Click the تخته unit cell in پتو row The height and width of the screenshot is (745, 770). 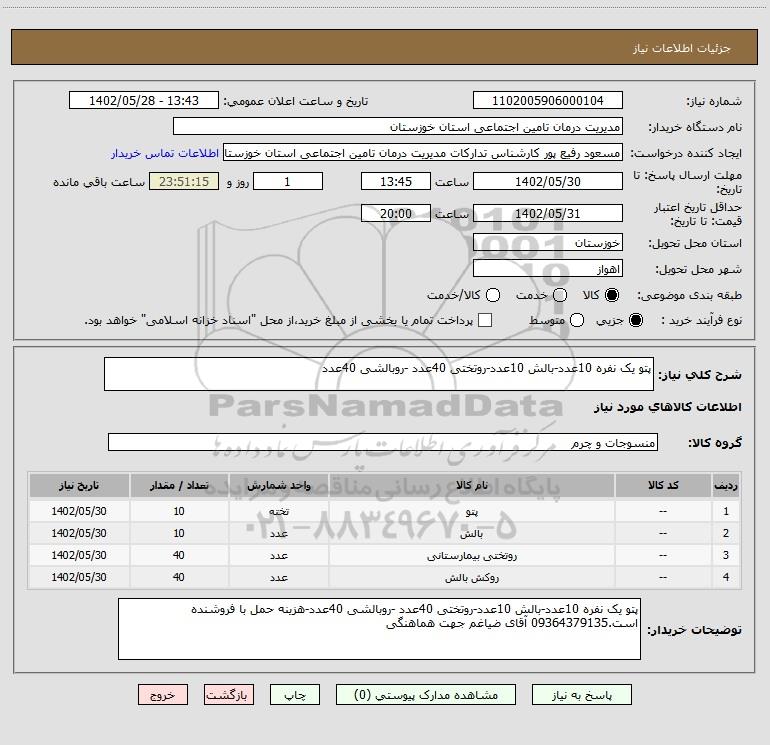click(x=278, y=512)
